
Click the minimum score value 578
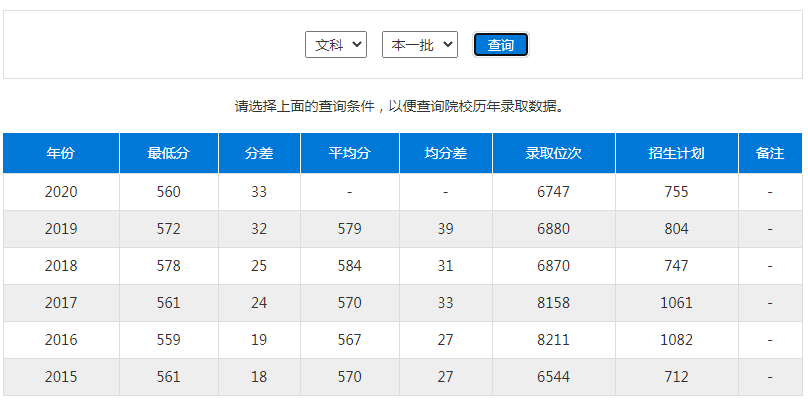pyautogui.click(x=168, y=266)
